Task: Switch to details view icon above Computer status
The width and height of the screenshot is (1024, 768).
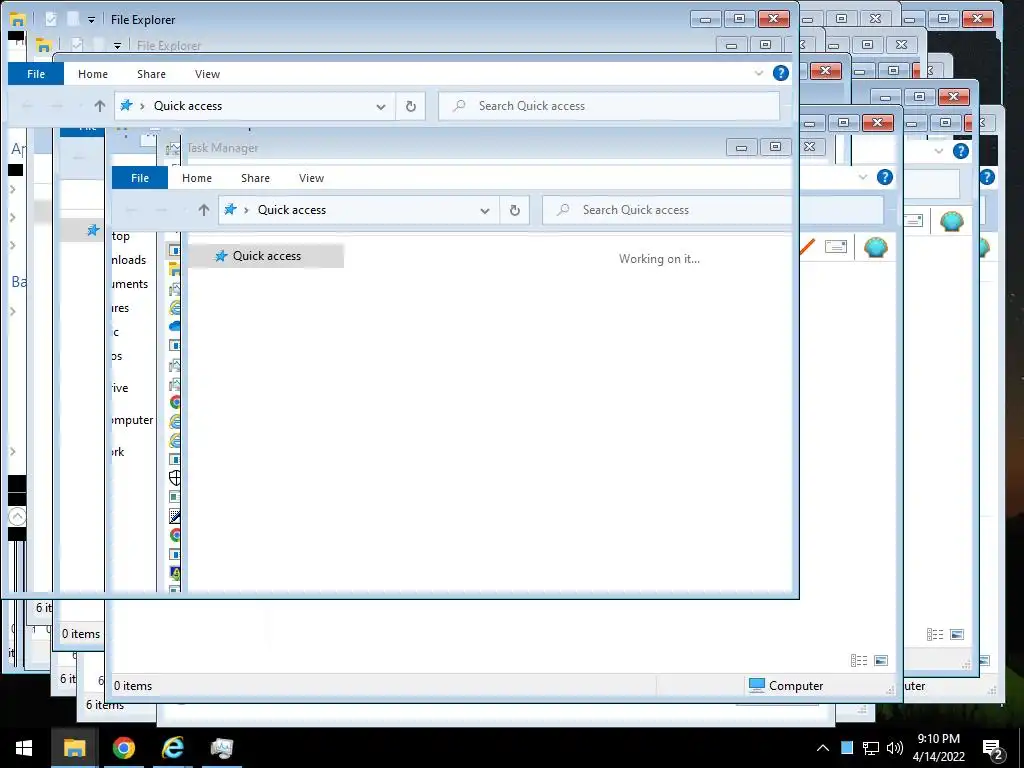Action: (859, 661)
